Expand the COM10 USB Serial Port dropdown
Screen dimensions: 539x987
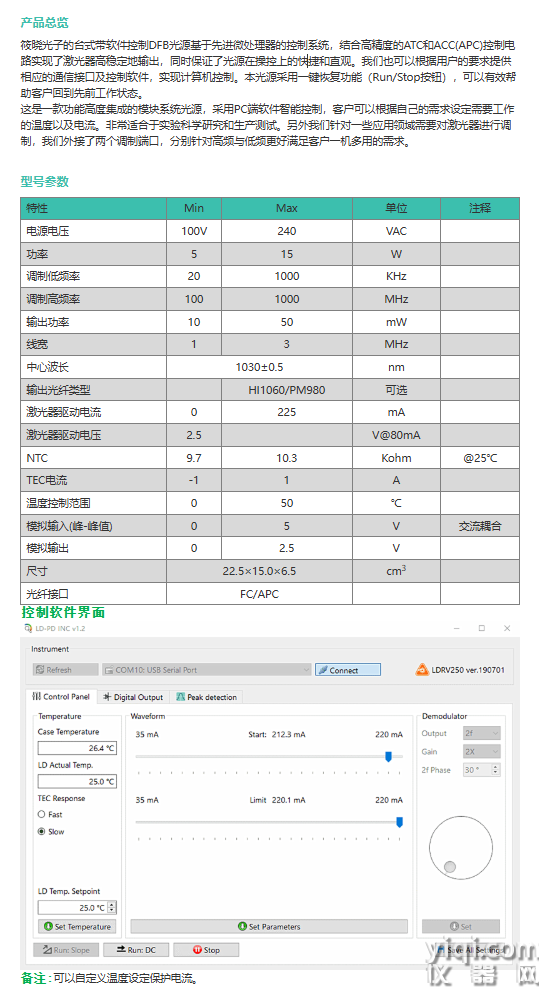(x=207, y=670)
